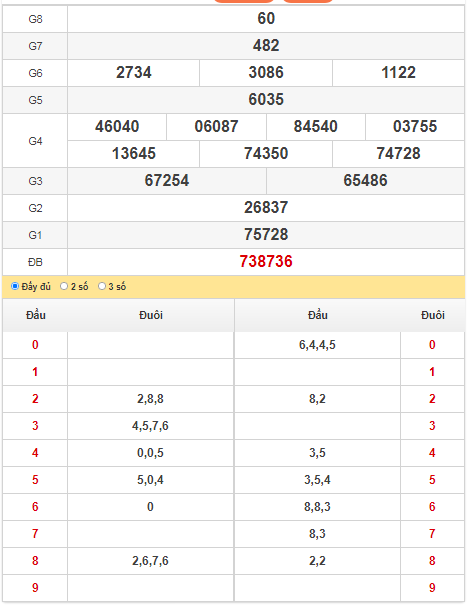The image size is (468, 608).
Task: Select the "Đầy đủ" radio option
Action: 15,286
